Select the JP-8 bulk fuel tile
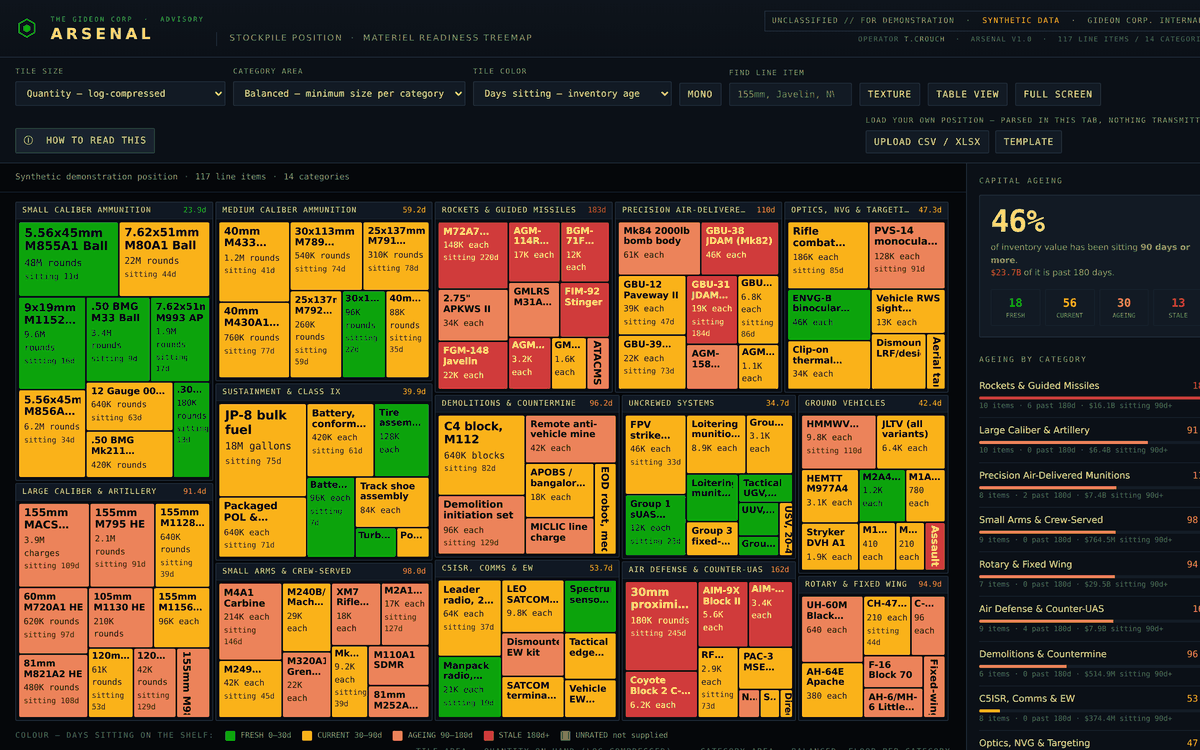The image size is (1200, 750). (262, 449)
